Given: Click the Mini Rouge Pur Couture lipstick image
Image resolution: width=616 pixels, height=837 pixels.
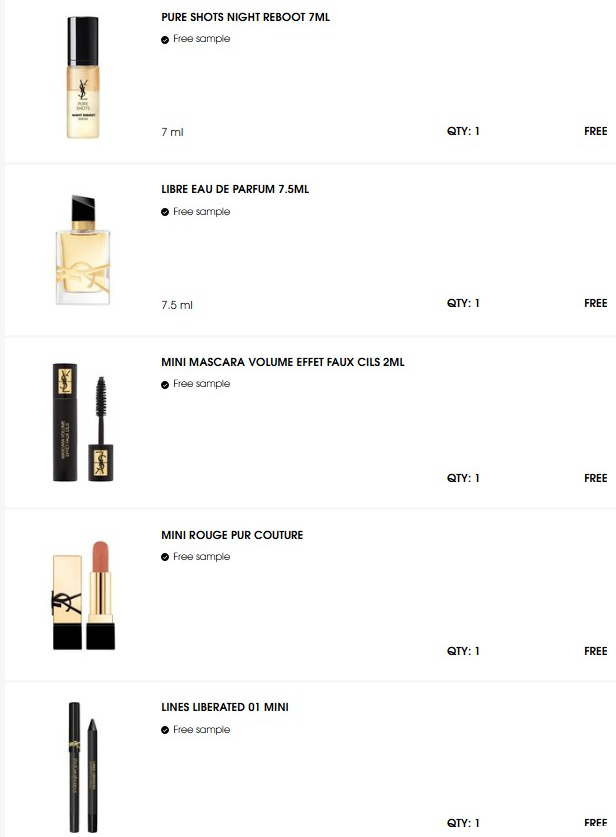Looking at the screenshot, I should click(83, 596).
